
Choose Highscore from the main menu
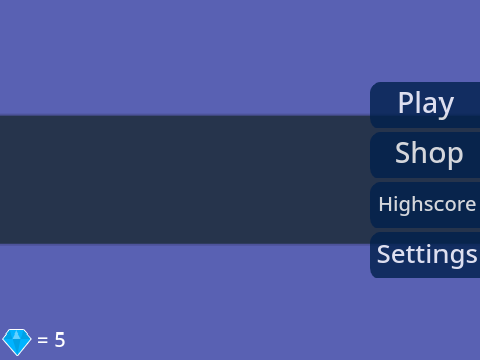425,205
